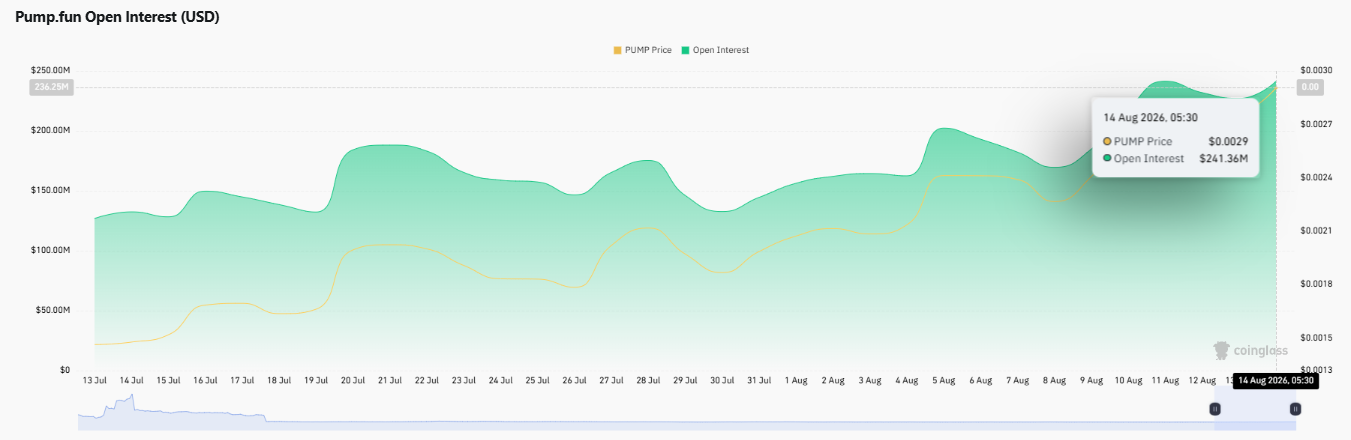Screen dimensions: 1351x440
Task: Click the 5 Aug date label
Action: pos(943,381)
